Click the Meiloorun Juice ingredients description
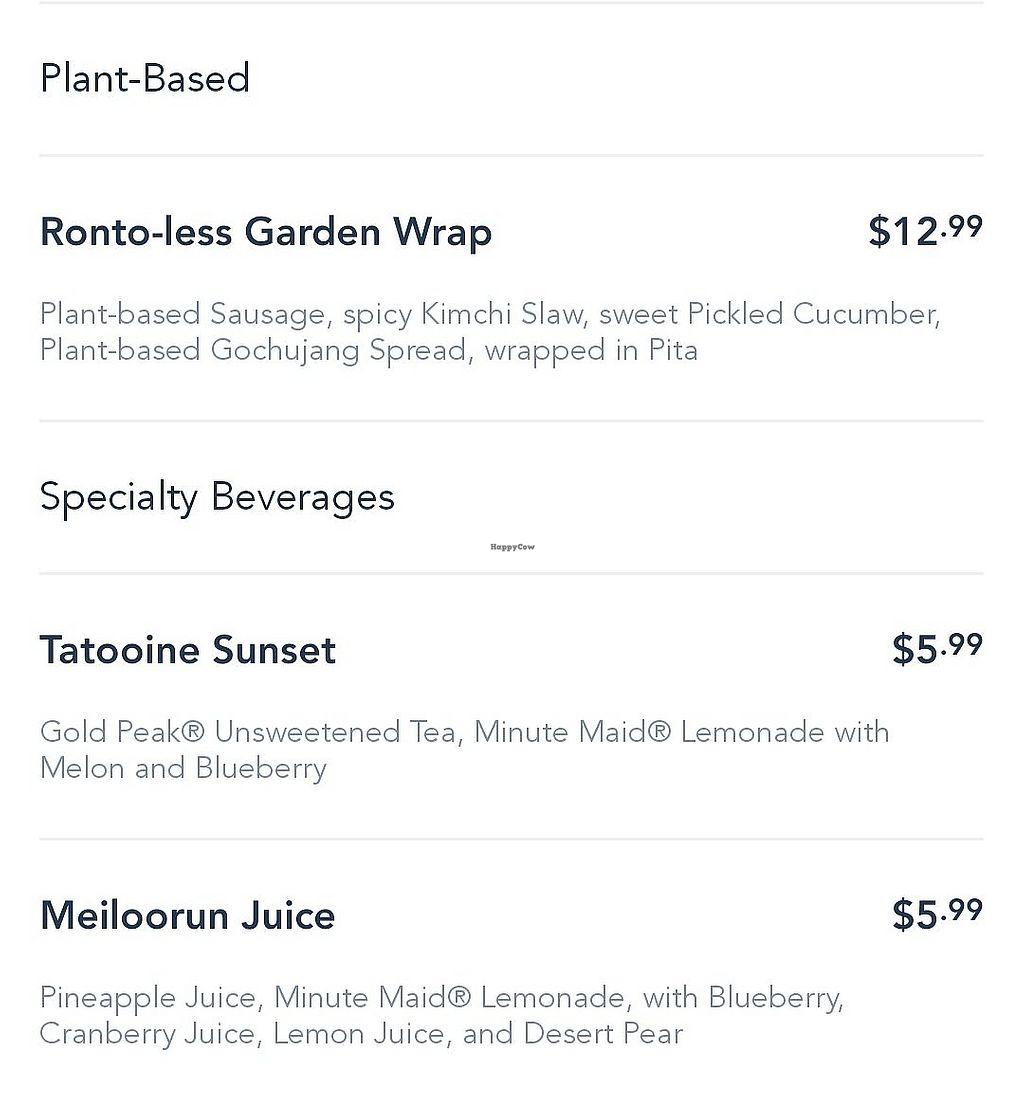Viewport: 1024px width, 1093px height. pyautogui.click(x=442, y=1016)
